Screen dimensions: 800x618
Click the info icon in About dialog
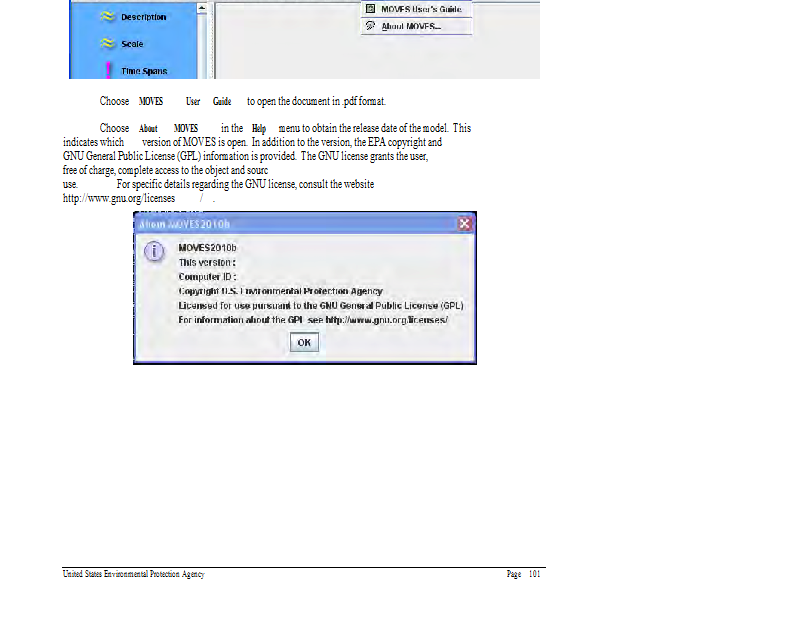[x=154, y=251]
